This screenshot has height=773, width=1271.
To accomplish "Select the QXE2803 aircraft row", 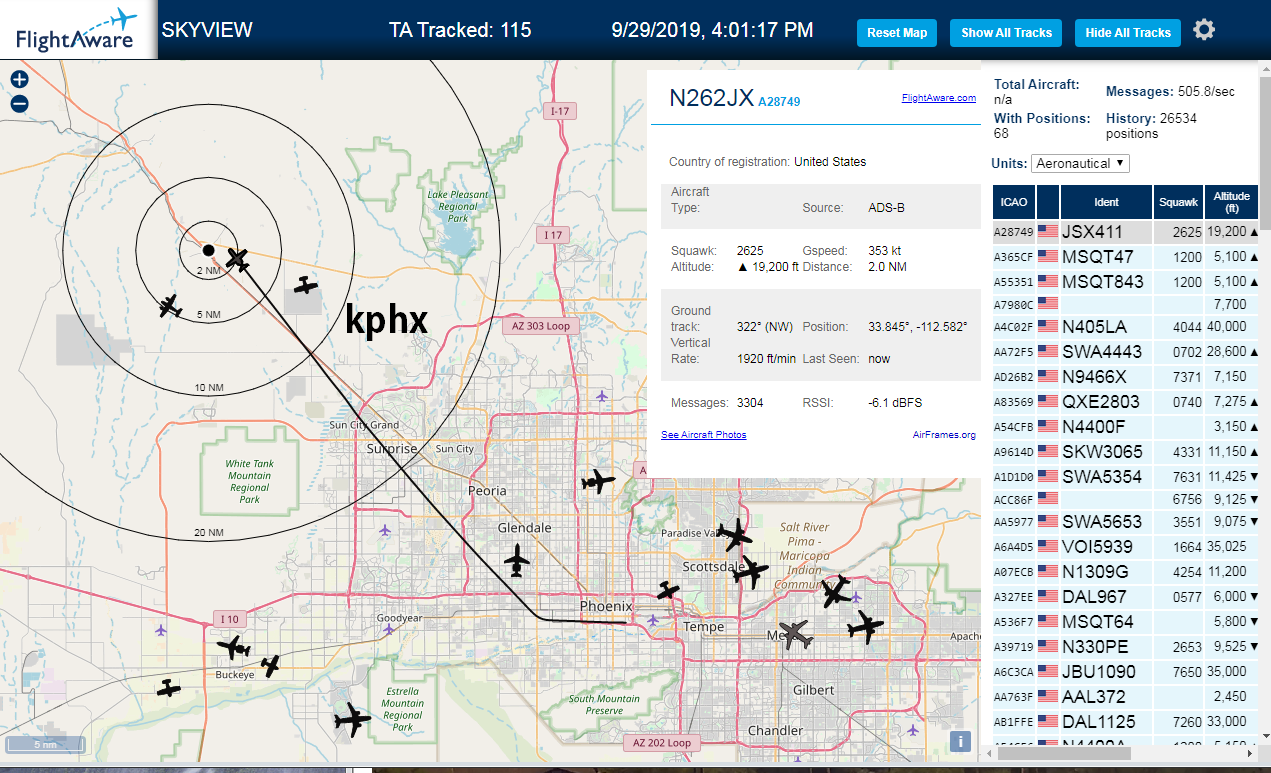I will pos(1125,401).
